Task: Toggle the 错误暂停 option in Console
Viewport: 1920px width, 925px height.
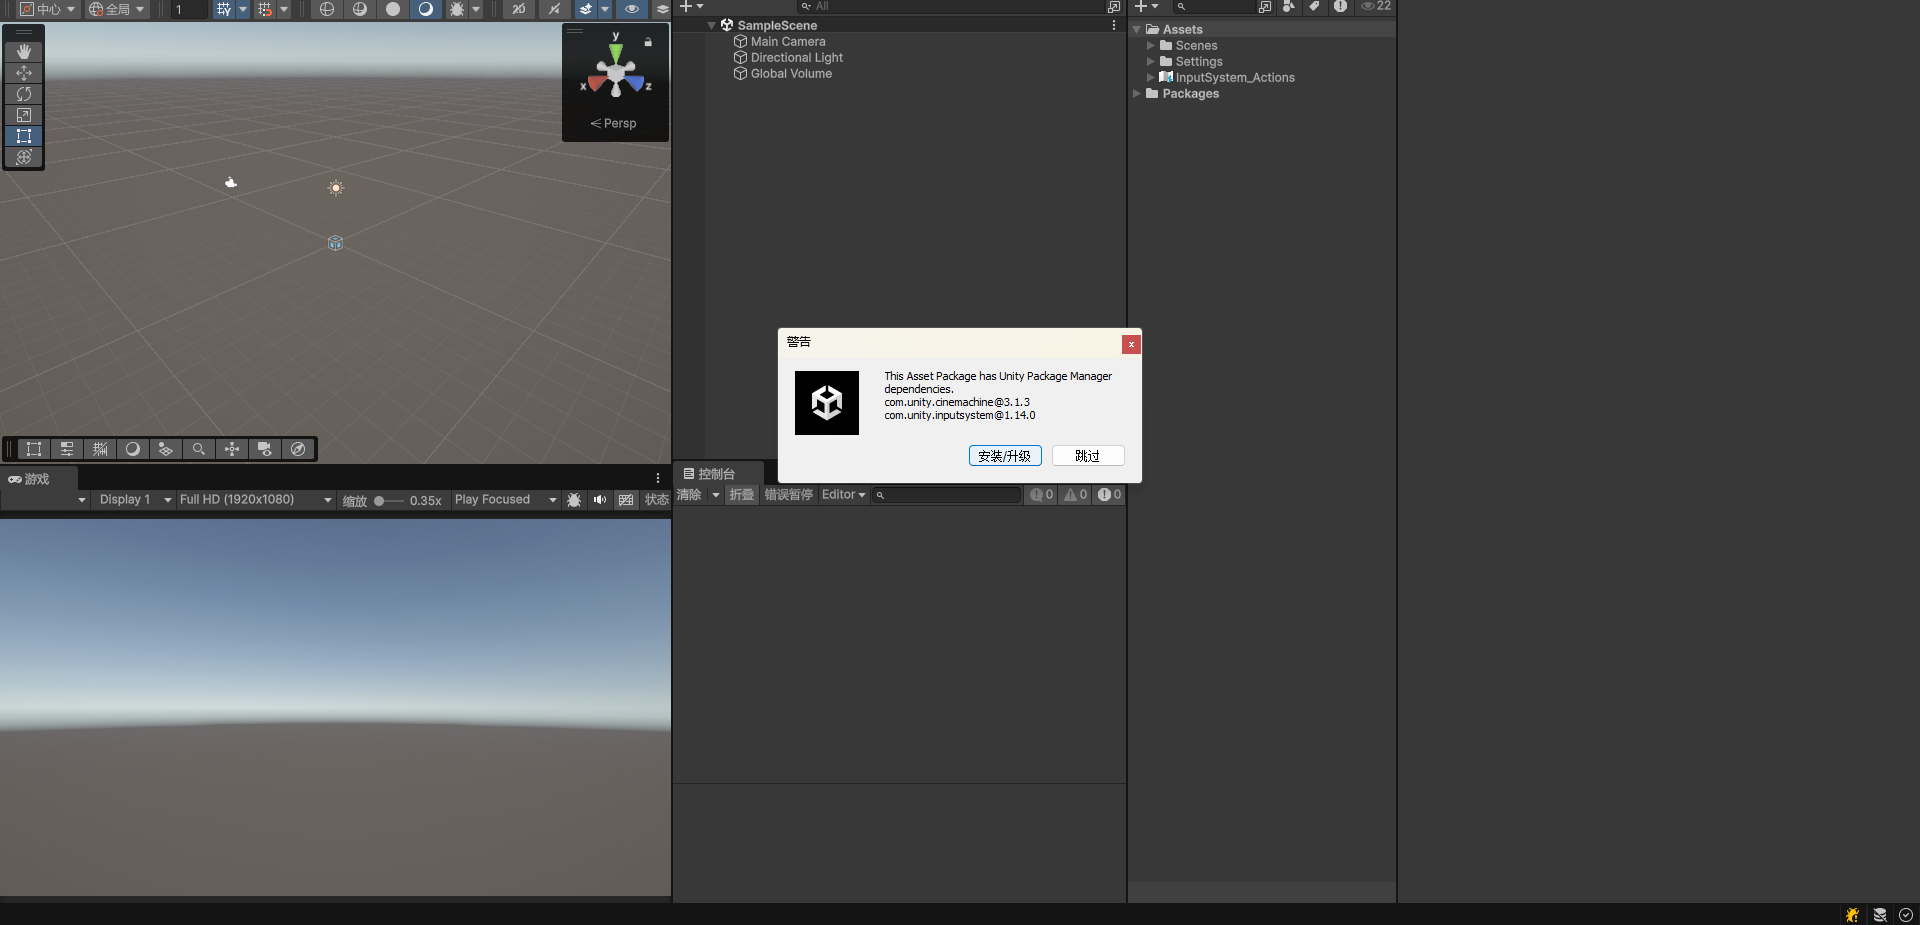Action: (789, 495)
